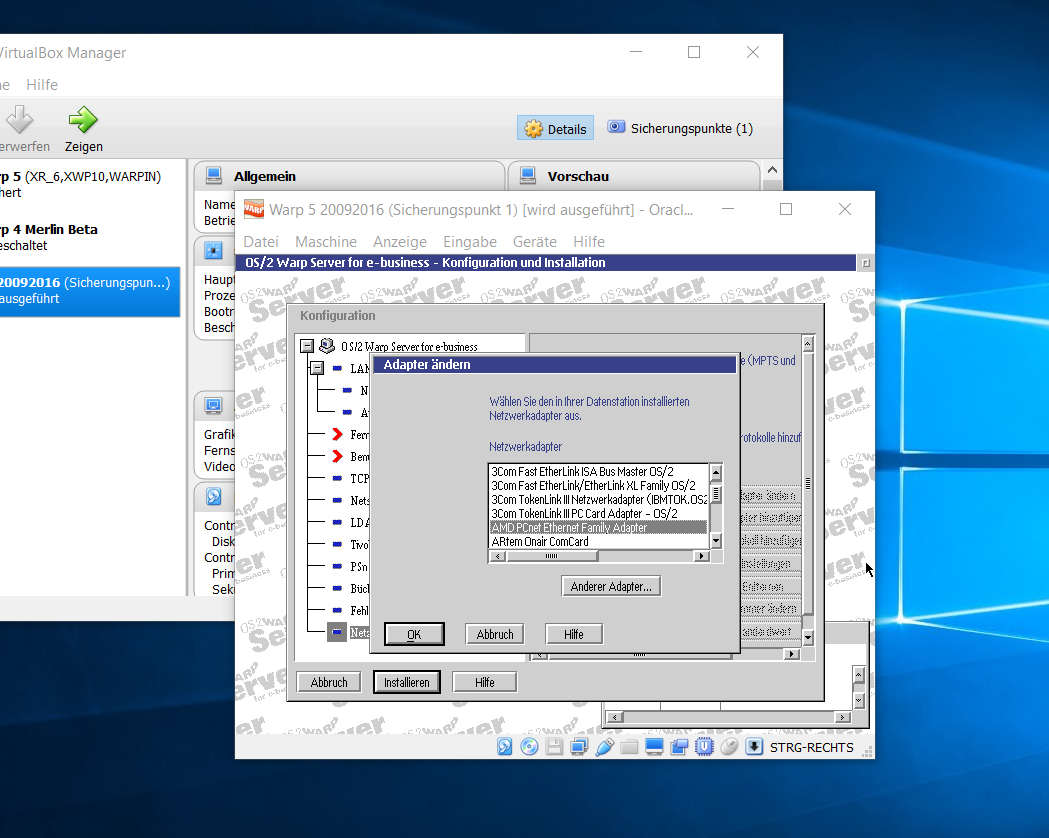Click Abbruch in the Adapter ändern dialog

[495, 634]
